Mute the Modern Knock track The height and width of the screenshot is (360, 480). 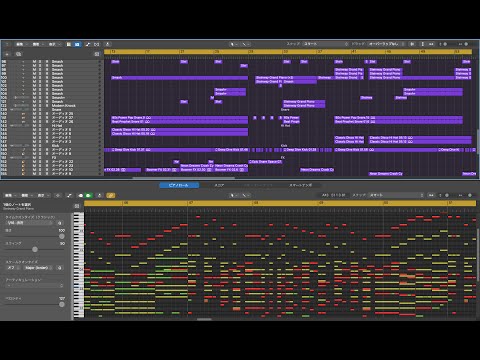(x=34, y=106)
